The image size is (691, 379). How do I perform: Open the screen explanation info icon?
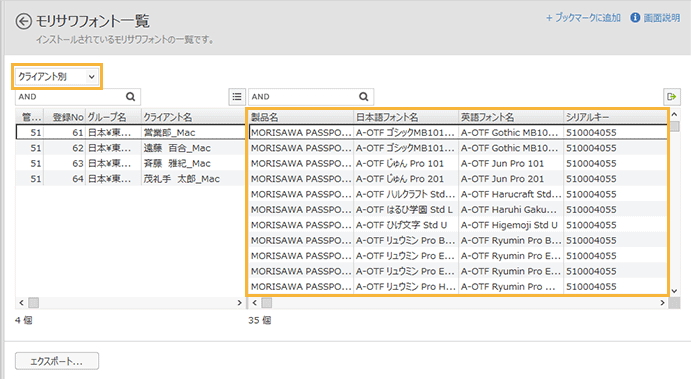(x=635, y=18)
